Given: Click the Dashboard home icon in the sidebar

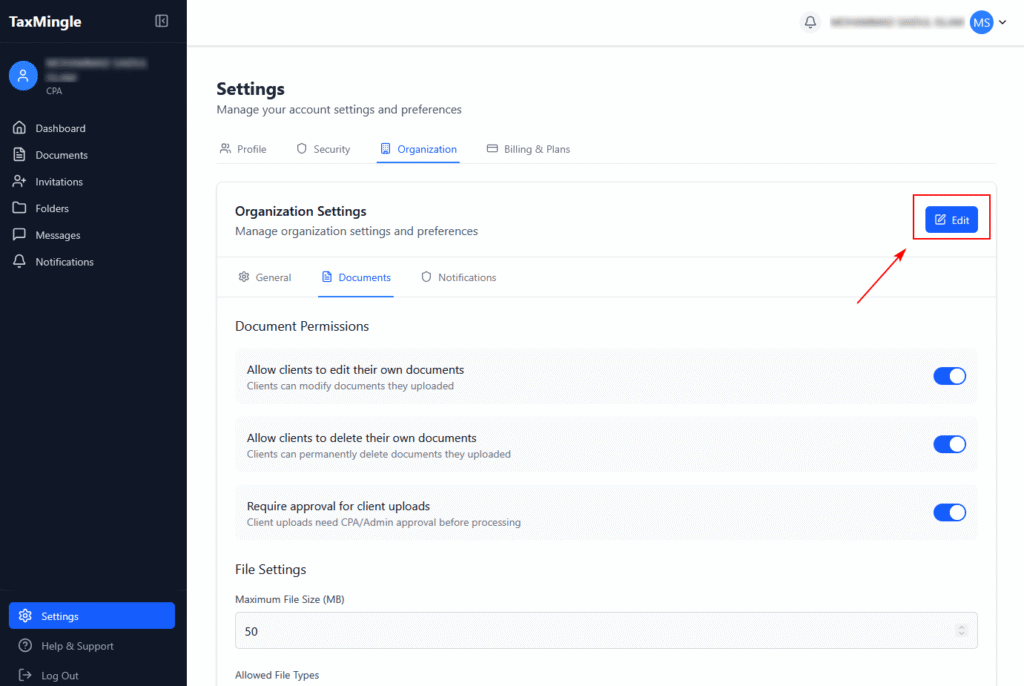Looking at the screenshot, I should (19, 128).
